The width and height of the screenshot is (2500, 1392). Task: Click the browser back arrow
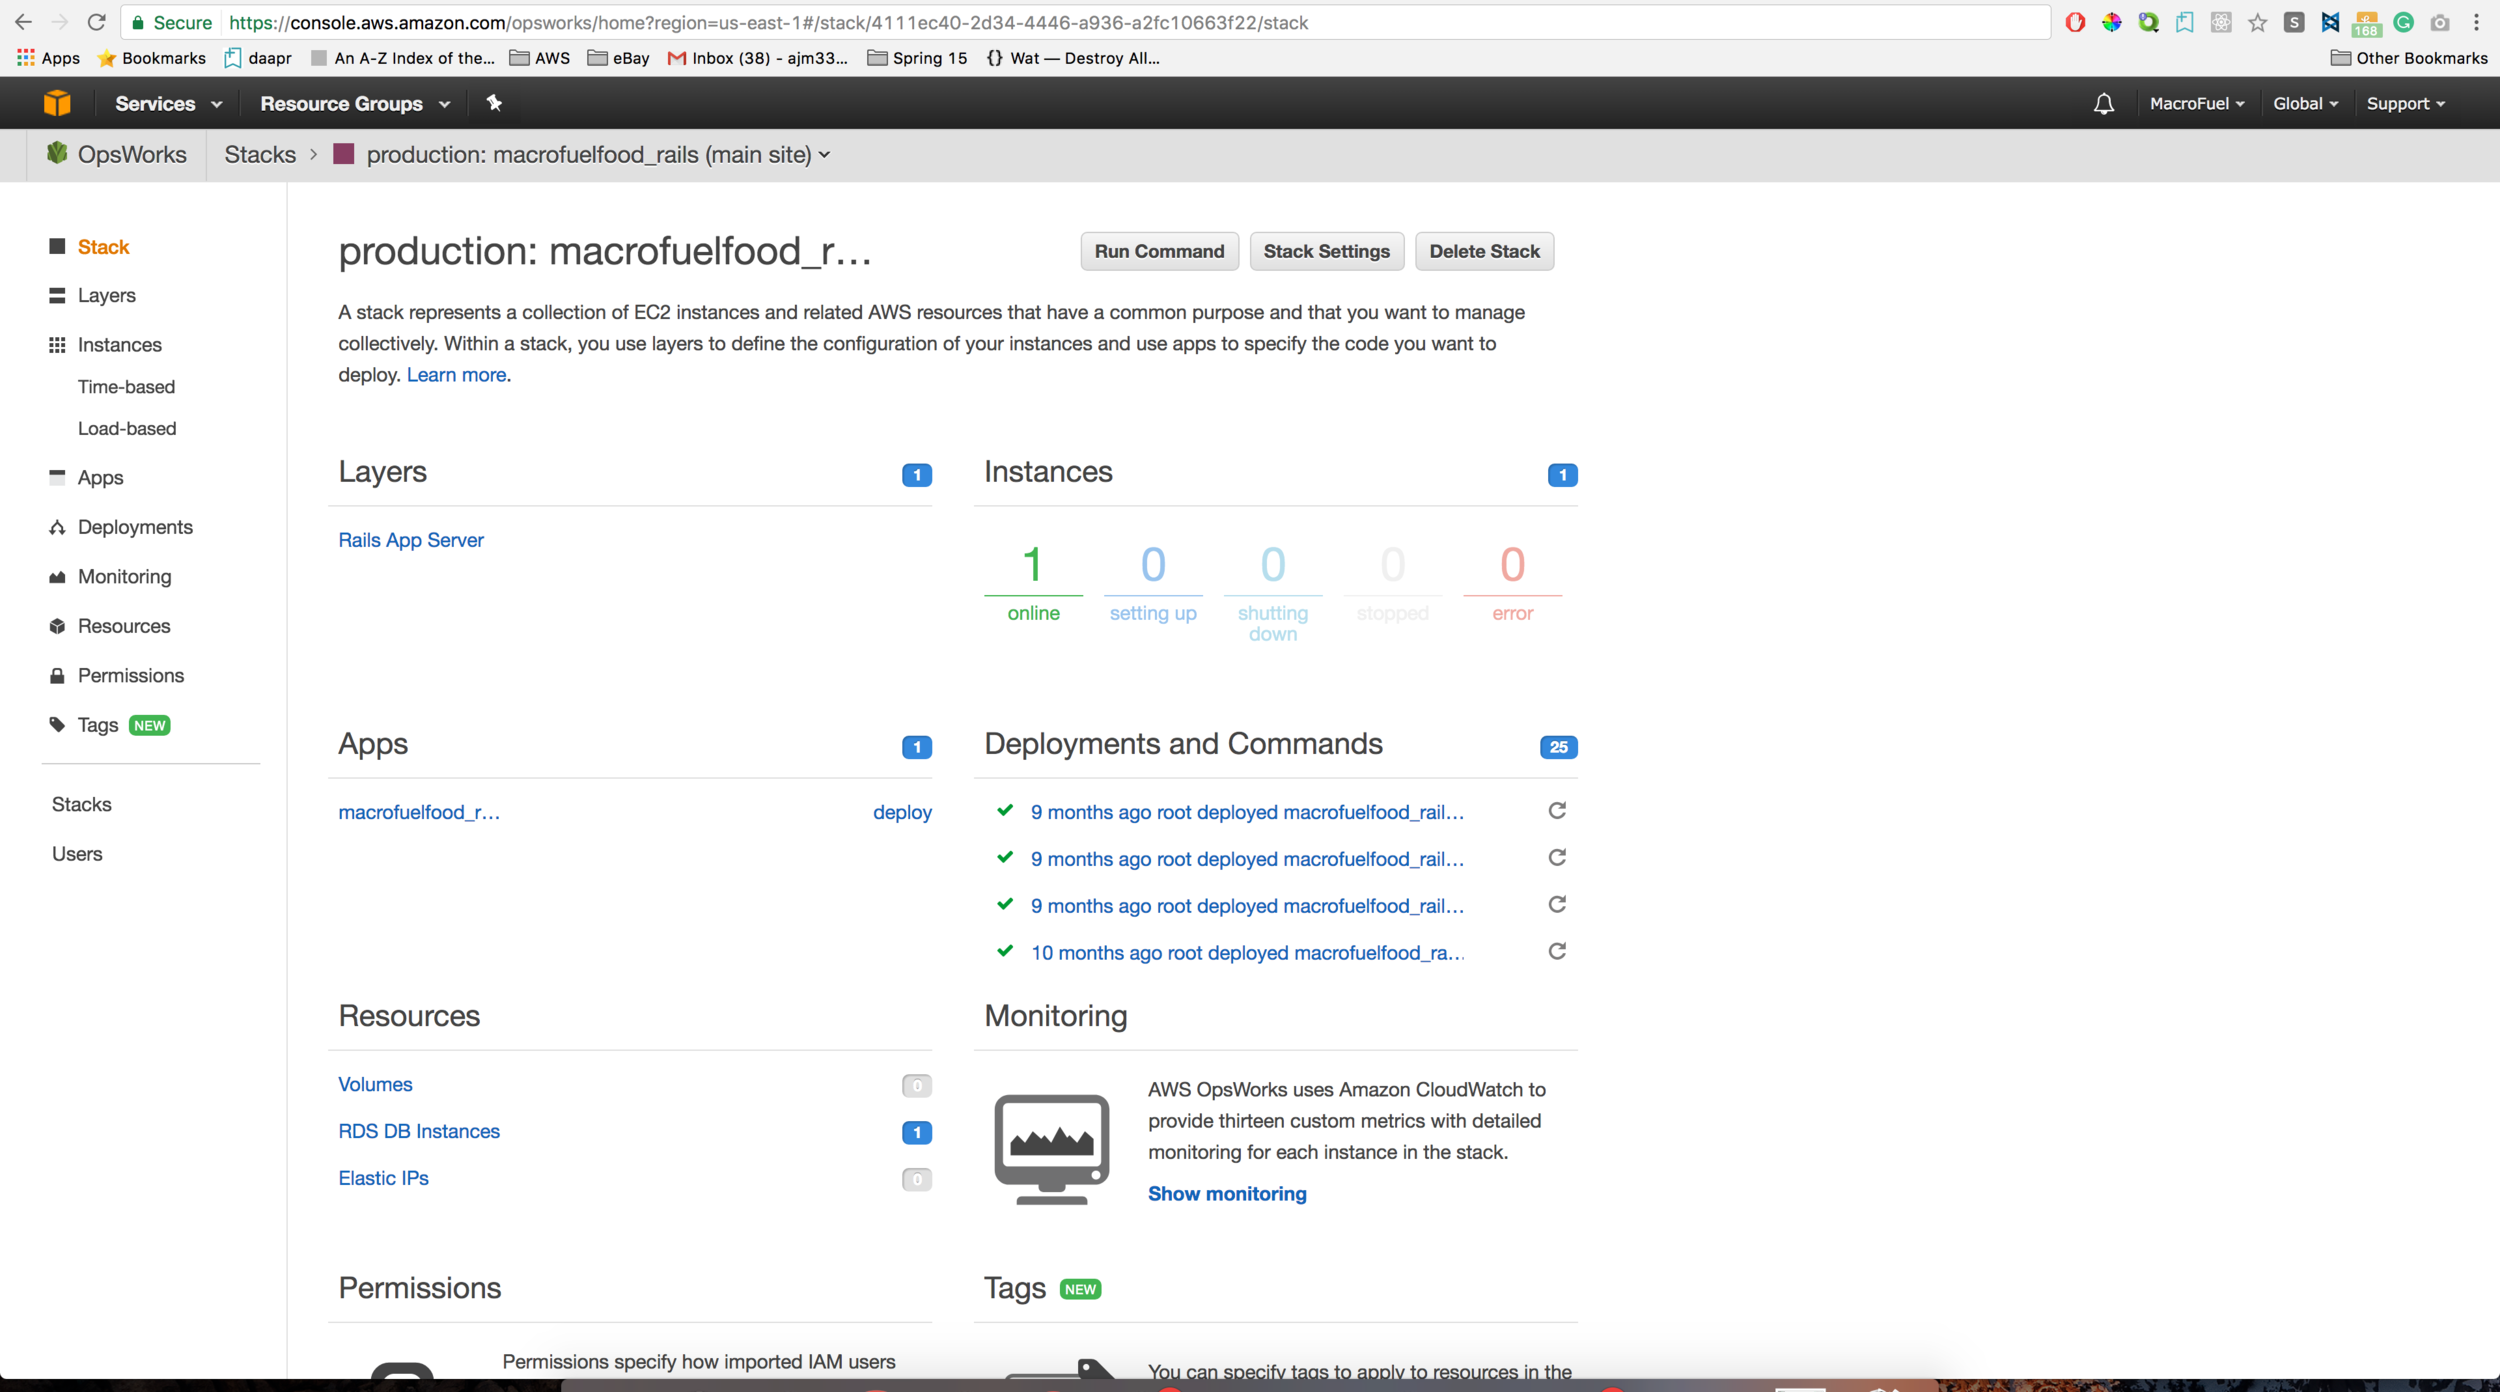click(x=23, y=22)
